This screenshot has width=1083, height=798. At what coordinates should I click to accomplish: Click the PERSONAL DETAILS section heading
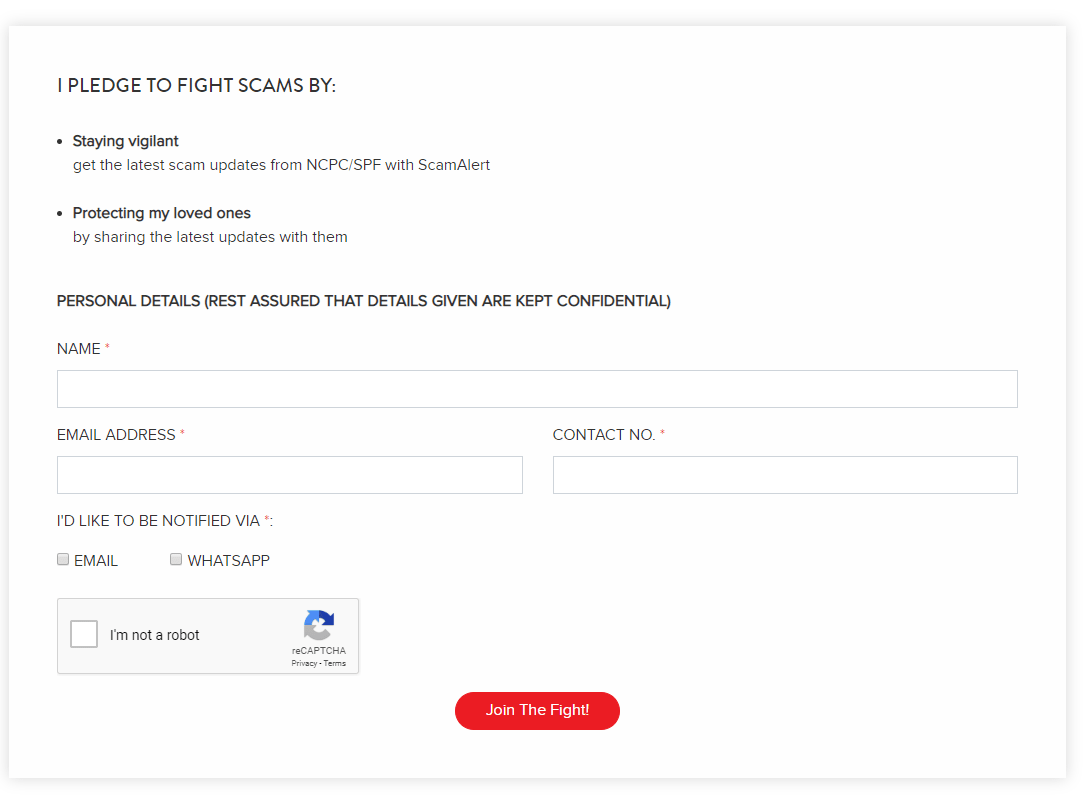click(363, 301)
